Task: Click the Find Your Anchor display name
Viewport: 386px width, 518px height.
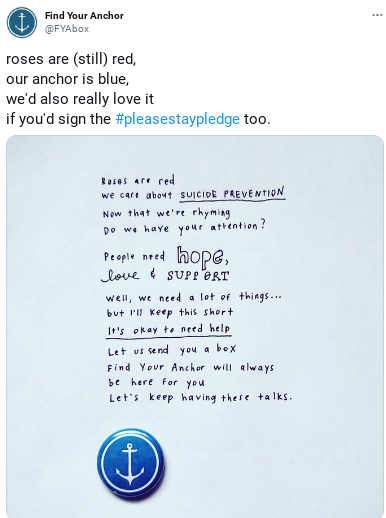Action: coord(84,16)
